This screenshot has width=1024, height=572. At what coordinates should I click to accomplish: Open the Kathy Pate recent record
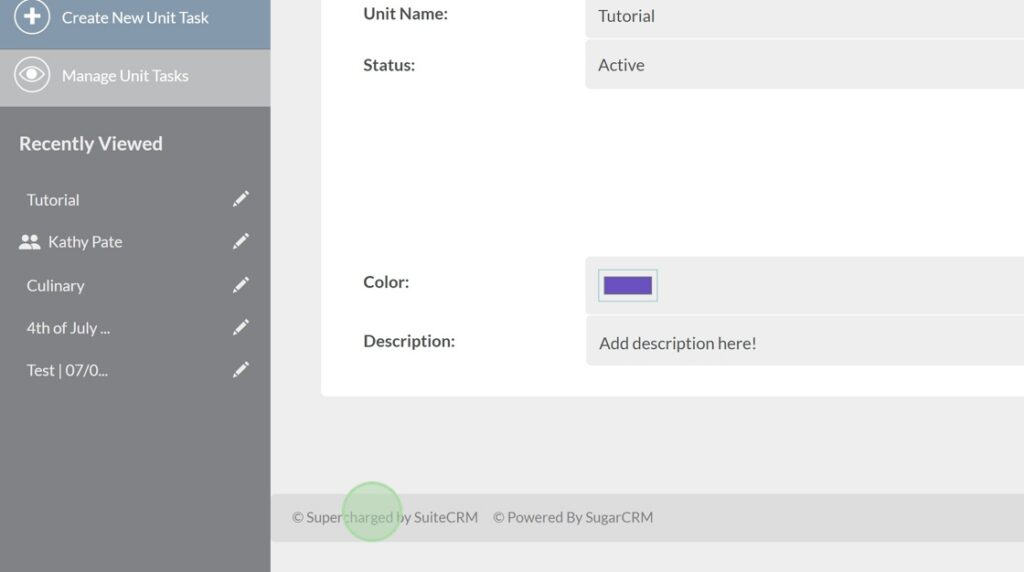tap(85, 242)
